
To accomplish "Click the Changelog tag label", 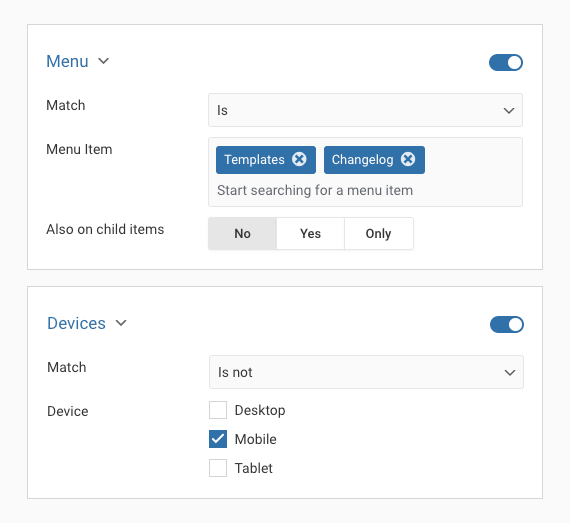I will coord(362,160).
